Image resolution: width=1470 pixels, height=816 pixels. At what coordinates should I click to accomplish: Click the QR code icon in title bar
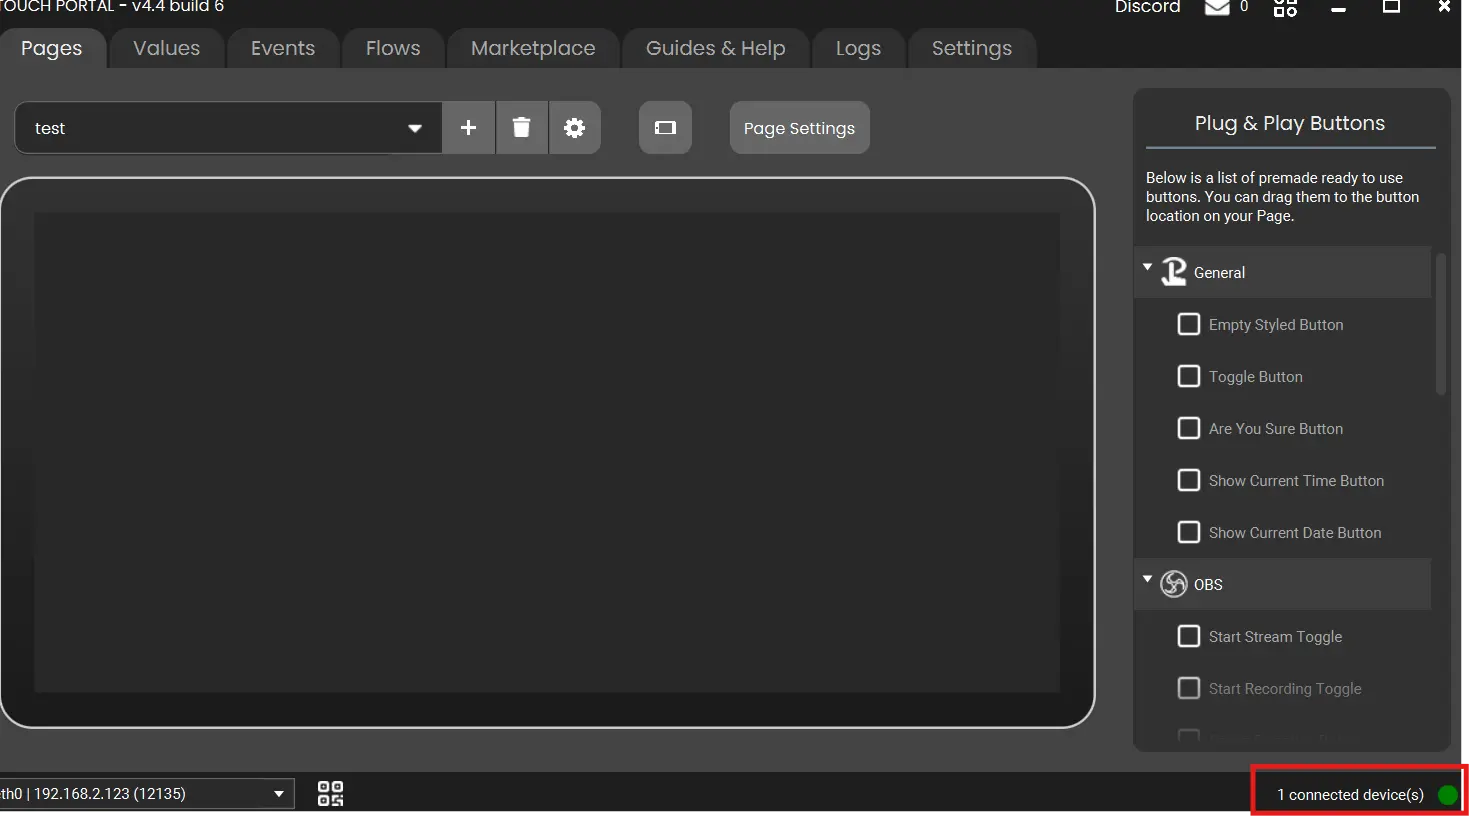click(x=1285, y=8)
